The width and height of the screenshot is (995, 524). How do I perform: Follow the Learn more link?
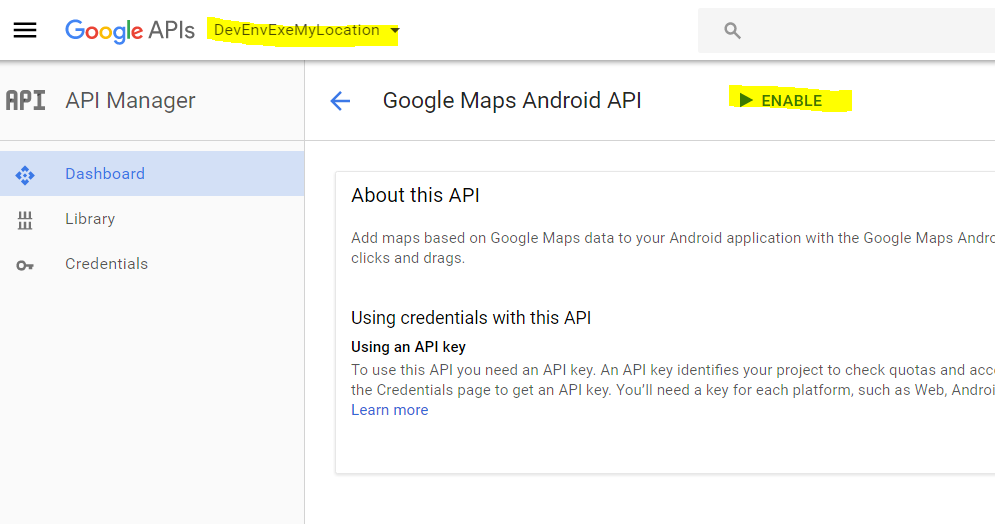(x=390, y=410)
